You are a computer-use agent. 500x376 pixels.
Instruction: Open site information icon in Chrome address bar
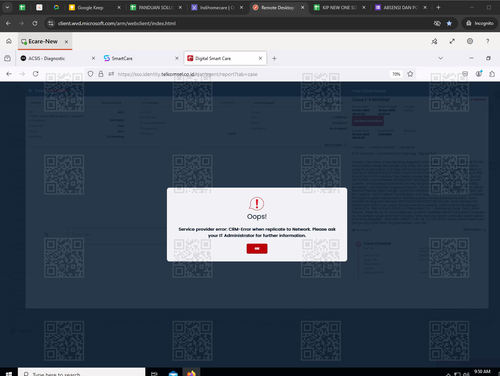[51, 23]
